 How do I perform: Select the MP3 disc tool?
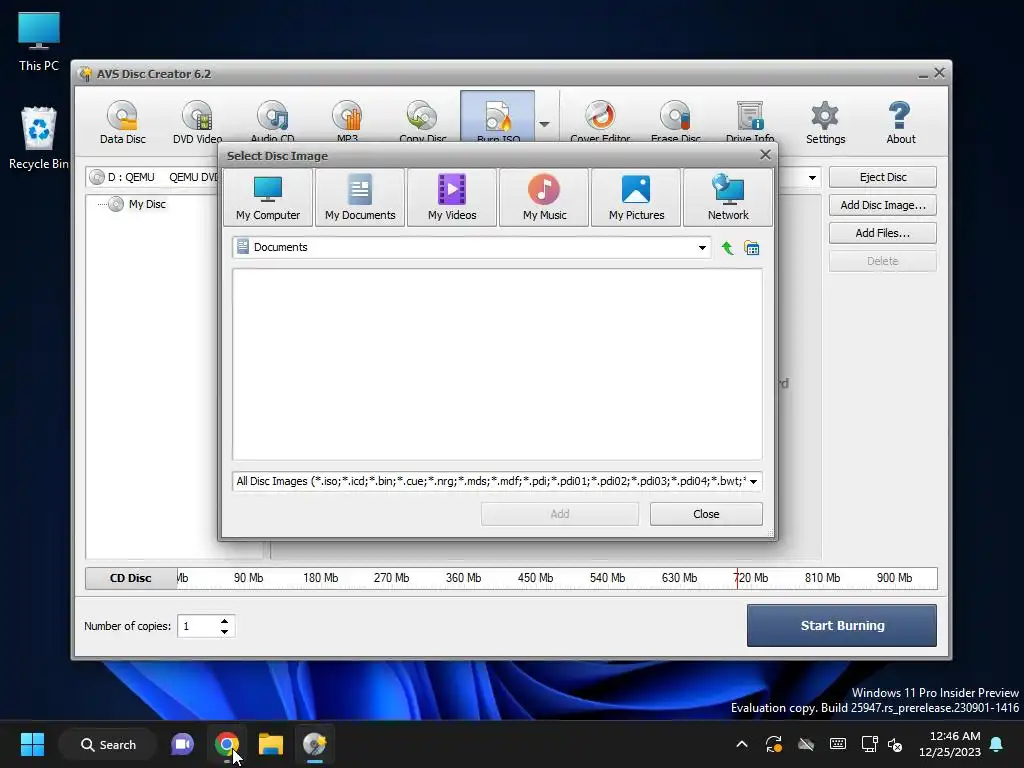tap(347, 122)
